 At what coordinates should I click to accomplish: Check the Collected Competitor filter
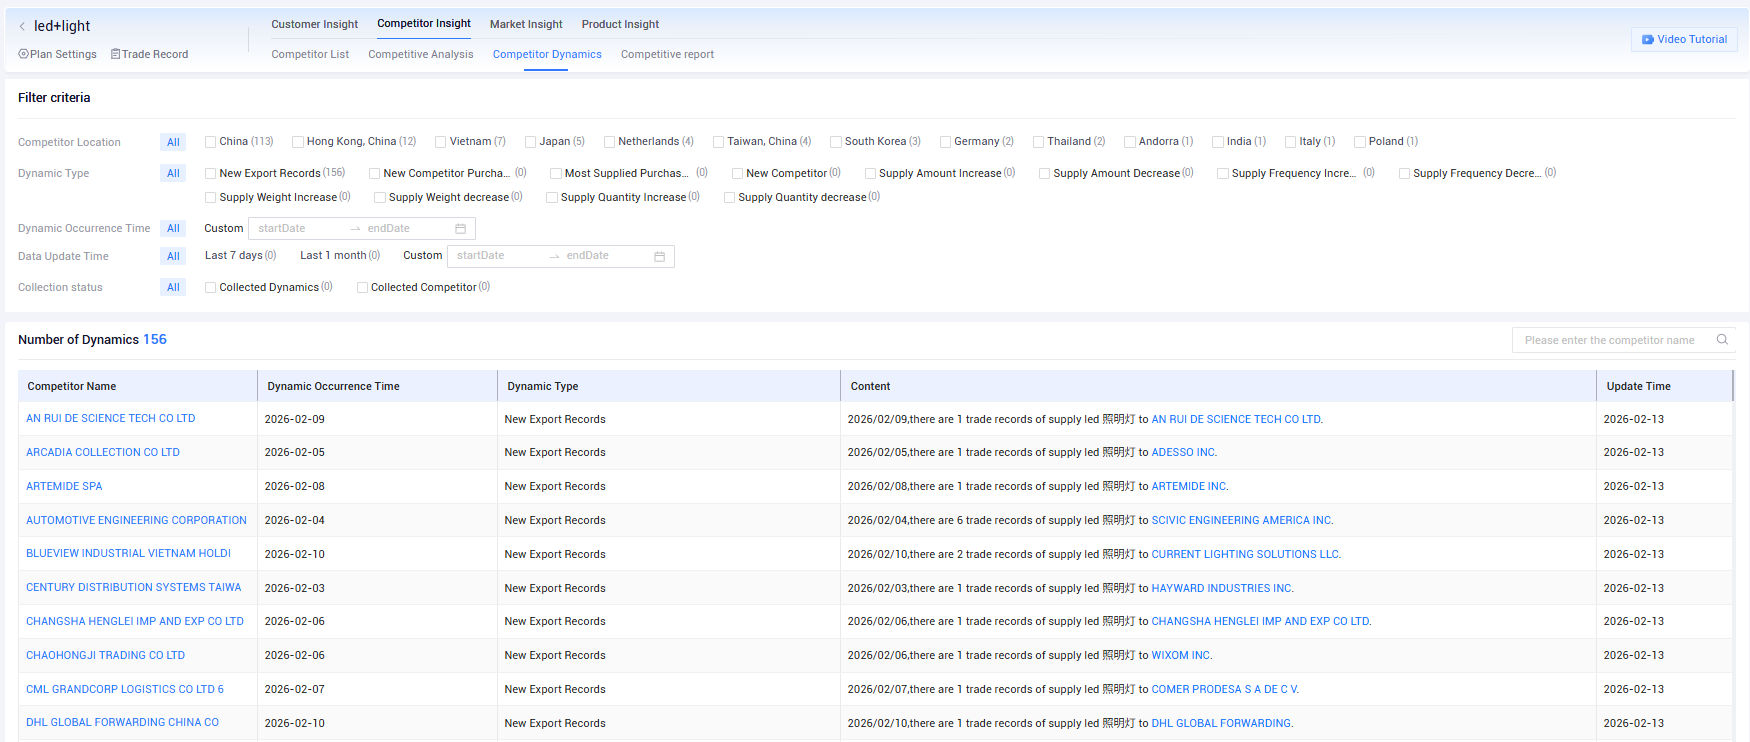(x=363, y=288)
